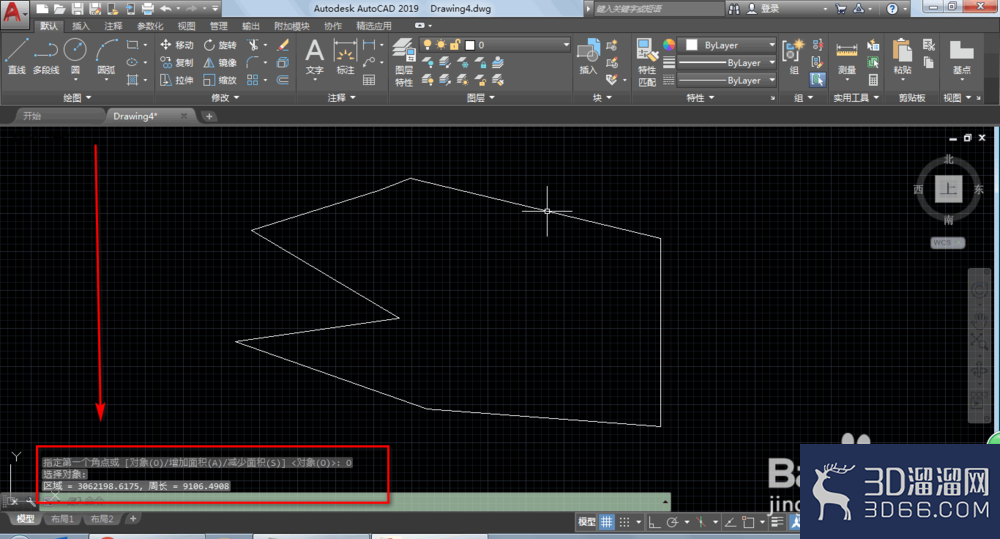This screenshot has height=539, width=1000.
Task: Expand the 实用工具 (Utilities) panel
Action: coord(856,98)
